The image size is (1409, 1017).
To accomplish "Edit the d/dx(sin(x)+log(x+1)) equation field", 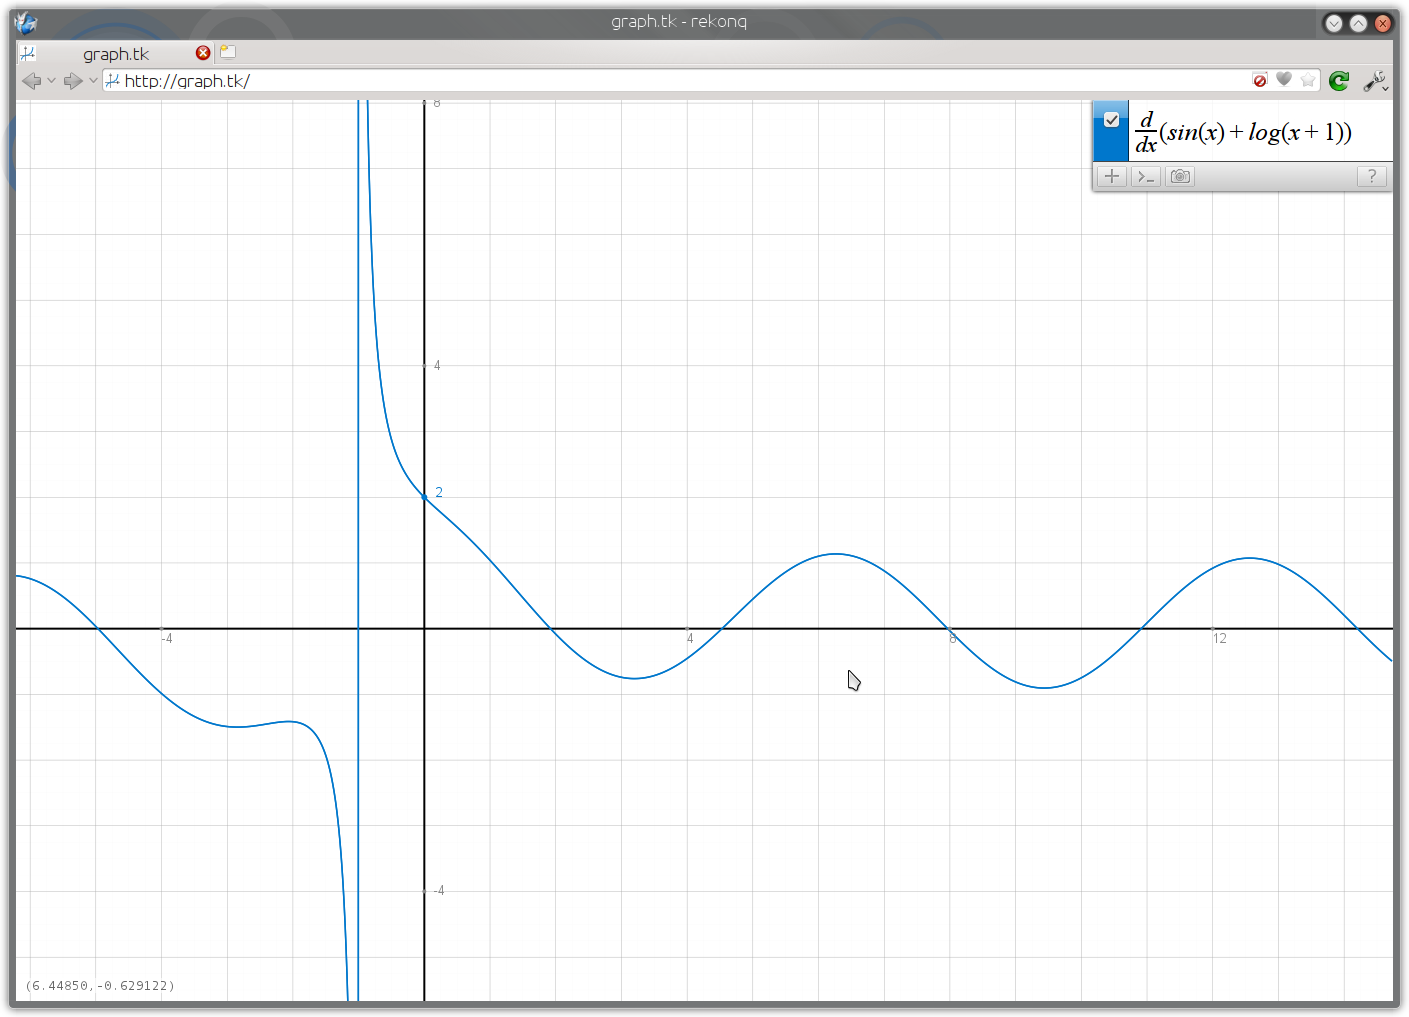I will (x=1260, y=131).
